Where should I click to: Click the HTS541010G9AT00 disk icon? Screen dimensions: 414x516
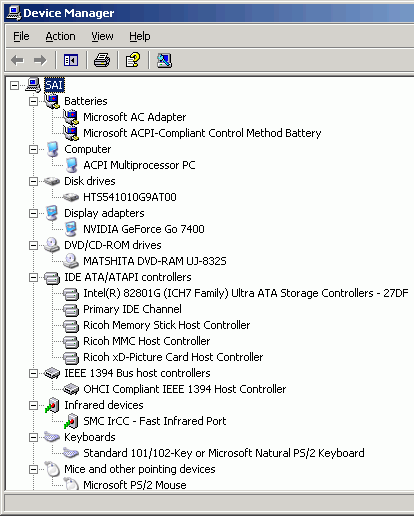[x=71, y=197]
